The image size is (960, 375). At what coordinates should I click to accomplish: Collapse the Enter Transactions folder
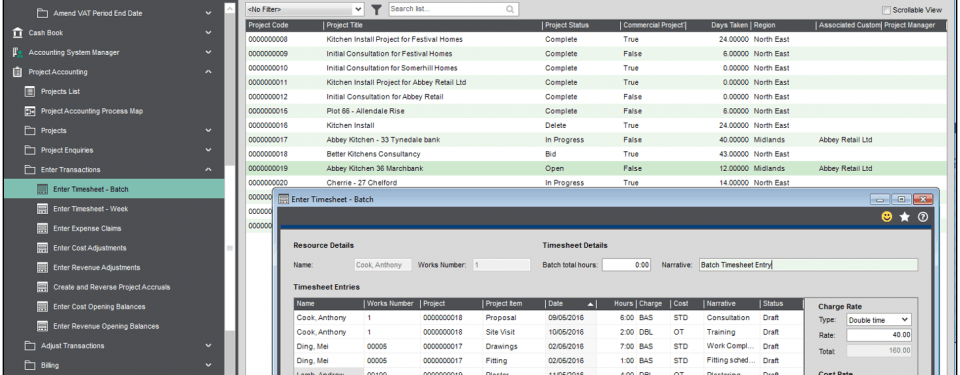click(208, 170)
